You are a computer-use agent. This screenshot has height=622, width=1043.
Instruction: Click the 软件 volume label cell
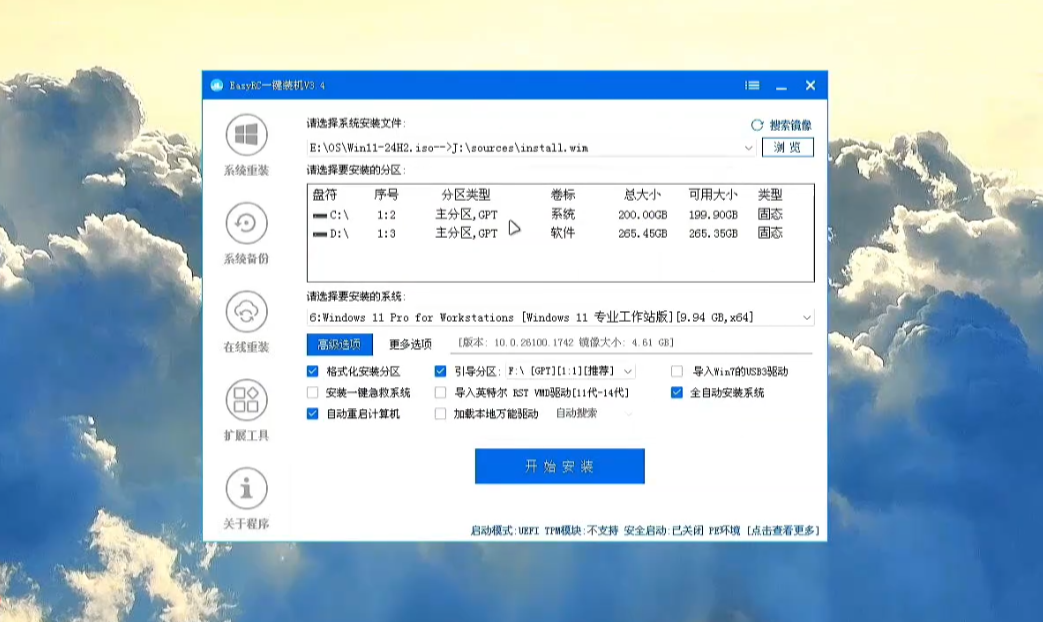[x=563, y=233]
